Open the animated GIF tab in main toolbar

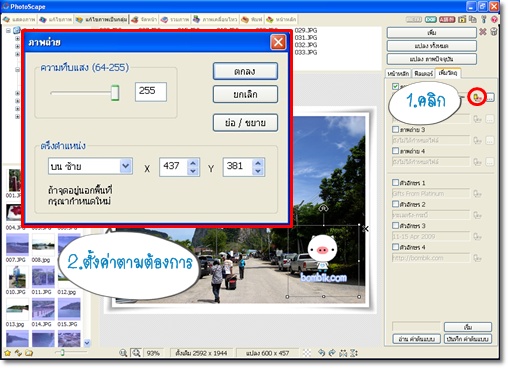pos(215,20)
